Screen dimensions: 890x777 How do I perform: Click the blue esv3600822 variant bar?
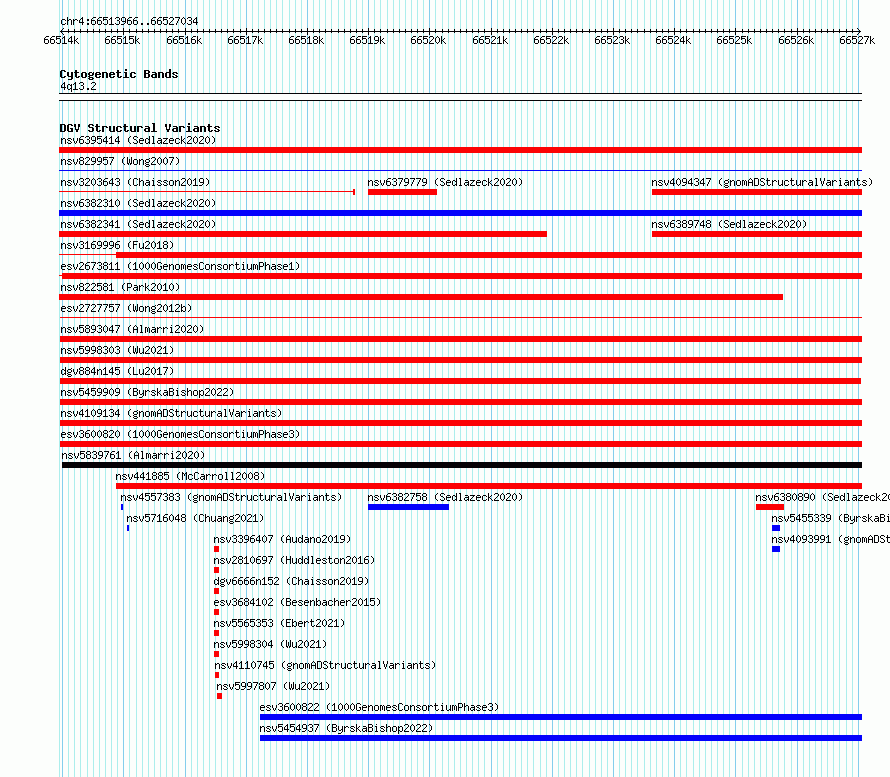(561, 717)
